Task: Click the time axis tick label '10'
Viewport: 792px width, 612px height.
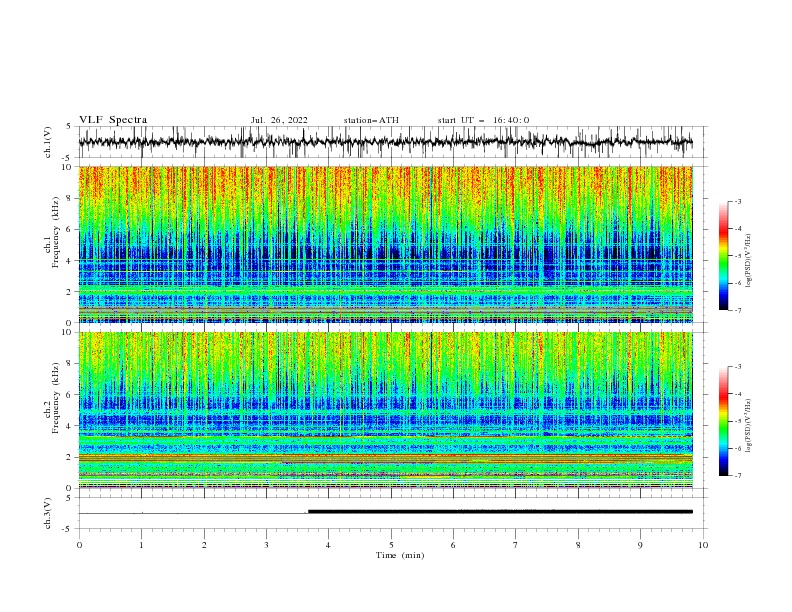Action: pyautogui.click(x=703, y=545)
